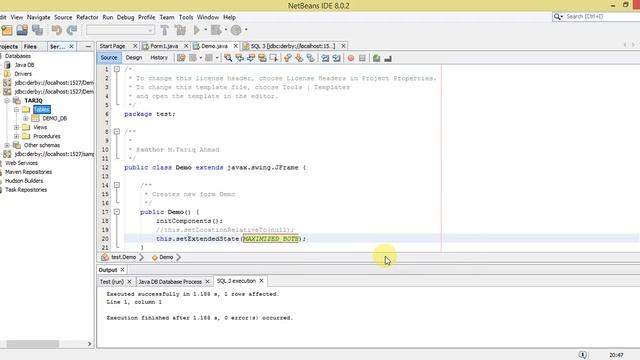Screen dimensions: 640x360
Task: Click the Find Selection magnifier icon
Action: click(228, 58)
